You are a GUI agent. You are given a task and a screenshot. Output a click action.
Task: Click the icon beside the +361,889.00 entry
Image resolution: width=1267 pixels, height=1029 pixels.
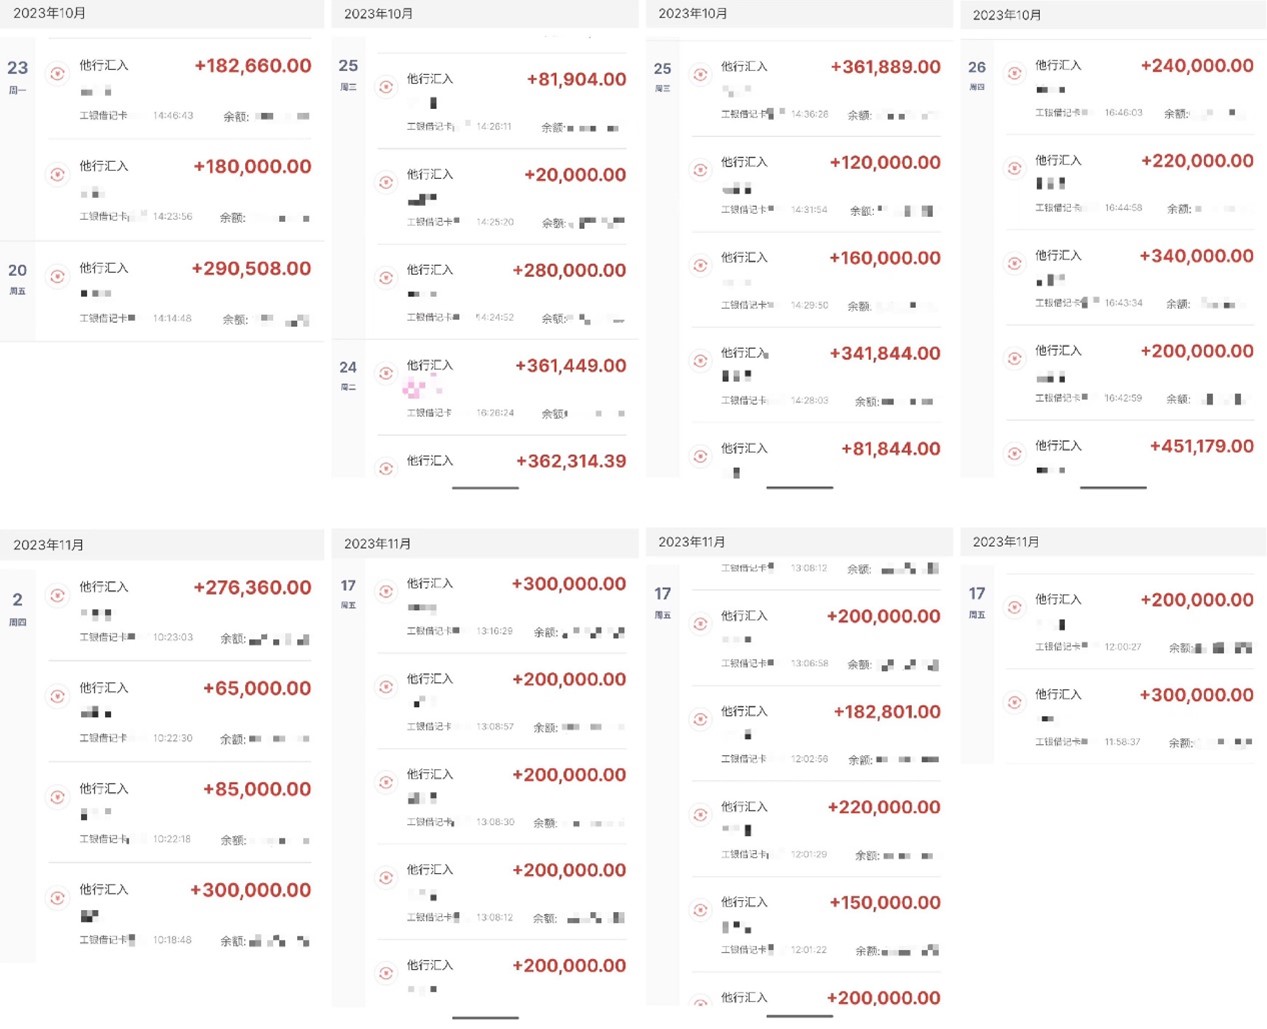point(701,74)
